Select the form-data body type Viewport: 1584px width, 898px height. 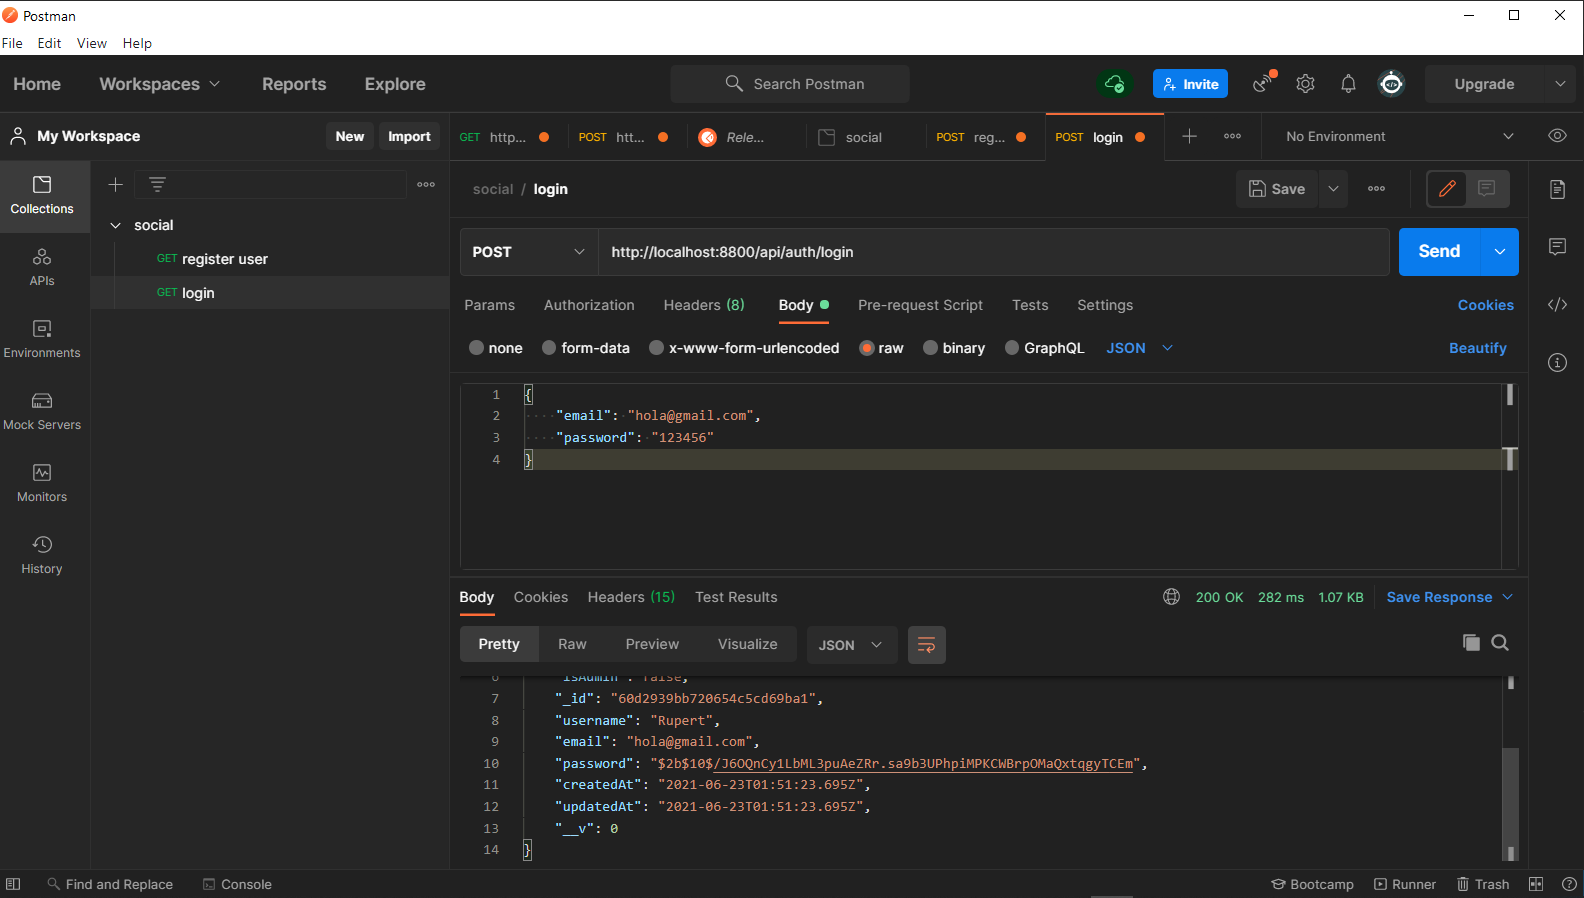click(x=549, y=348)
